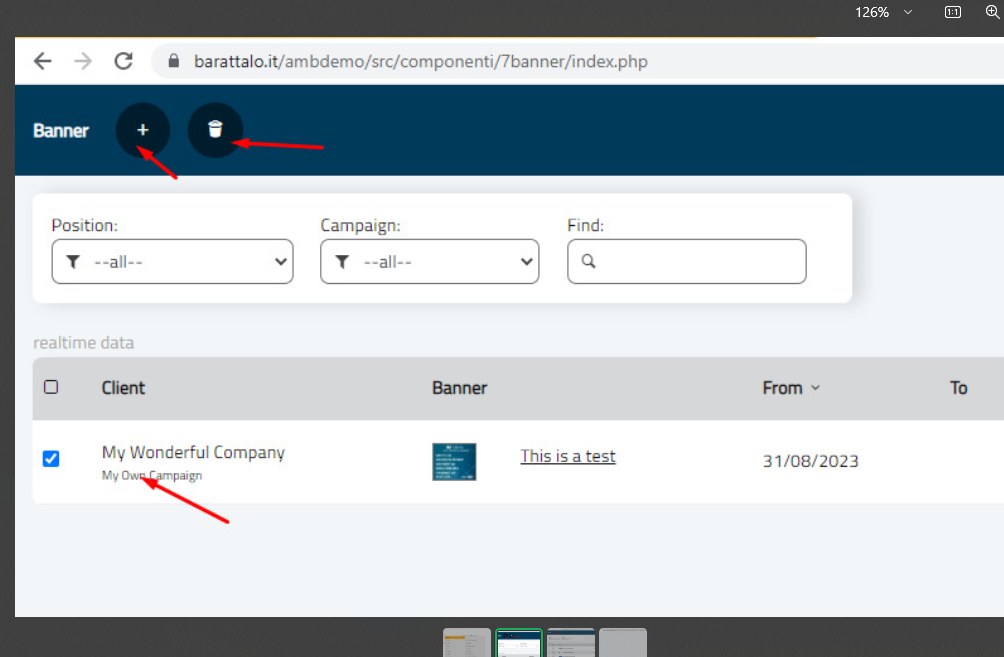Screen dimensions: 1004x657
Task: Open the "This is a test" link
Action: 567,456
